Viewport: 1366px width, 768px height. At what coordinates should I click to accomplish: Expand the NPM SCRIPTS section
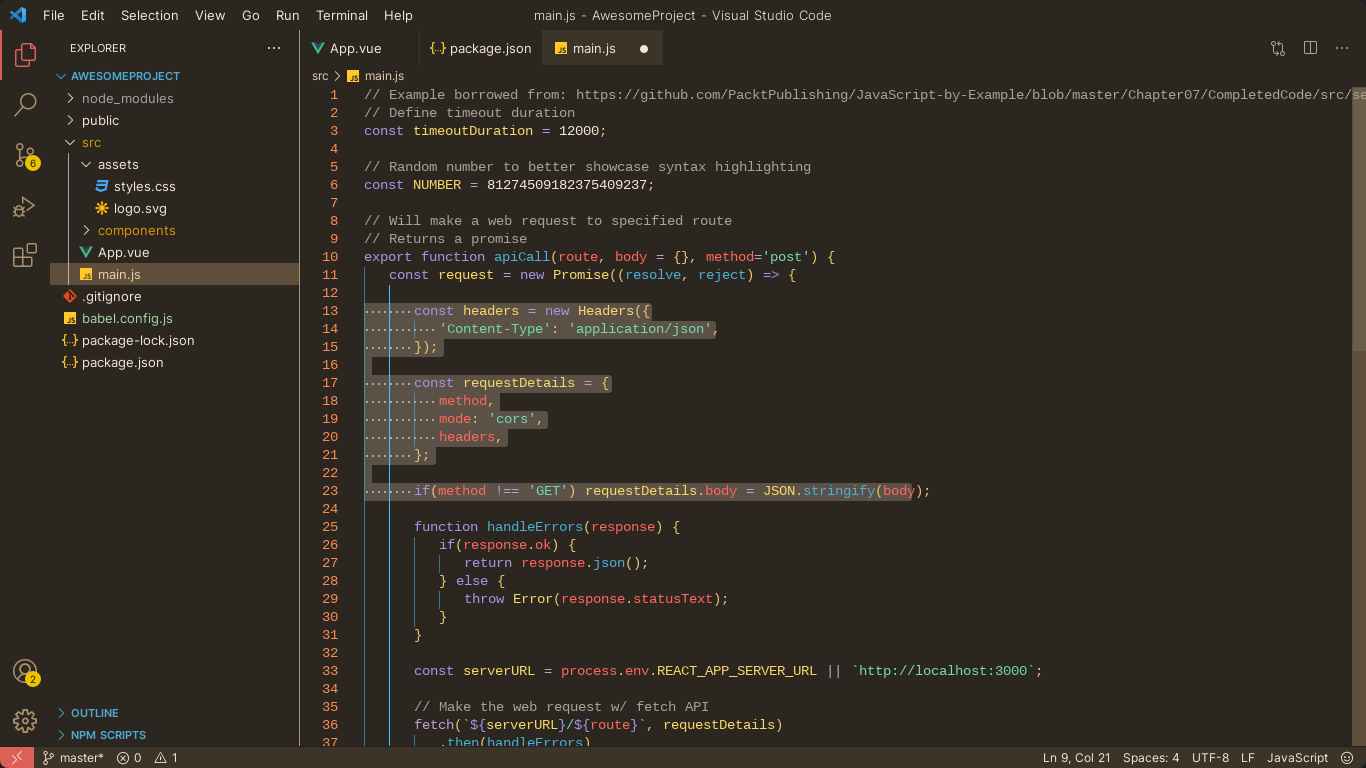pyautogui.click(x=108, y=735)
